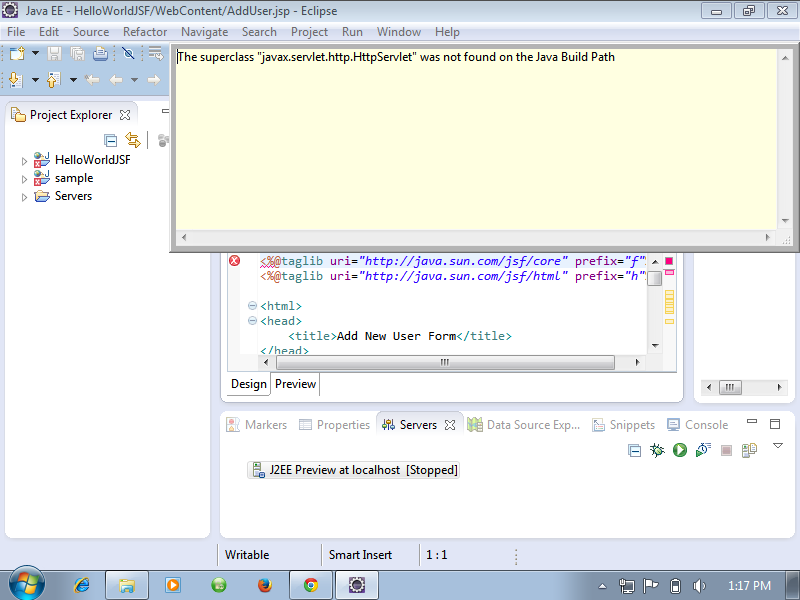Start the server in profile mode
The width and height of the screenshot is (800, 600).
[x=703, y=450]
